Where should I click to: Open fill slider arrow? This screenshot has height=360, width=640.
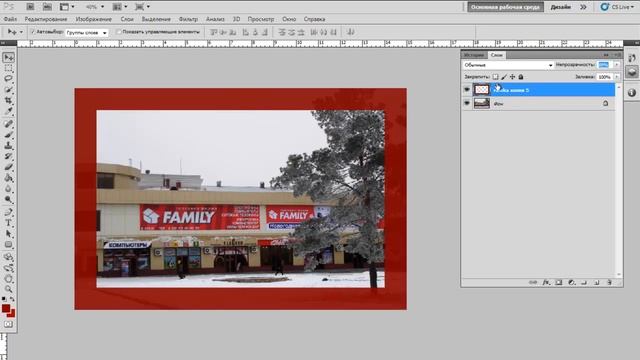[x=617, y=77]
